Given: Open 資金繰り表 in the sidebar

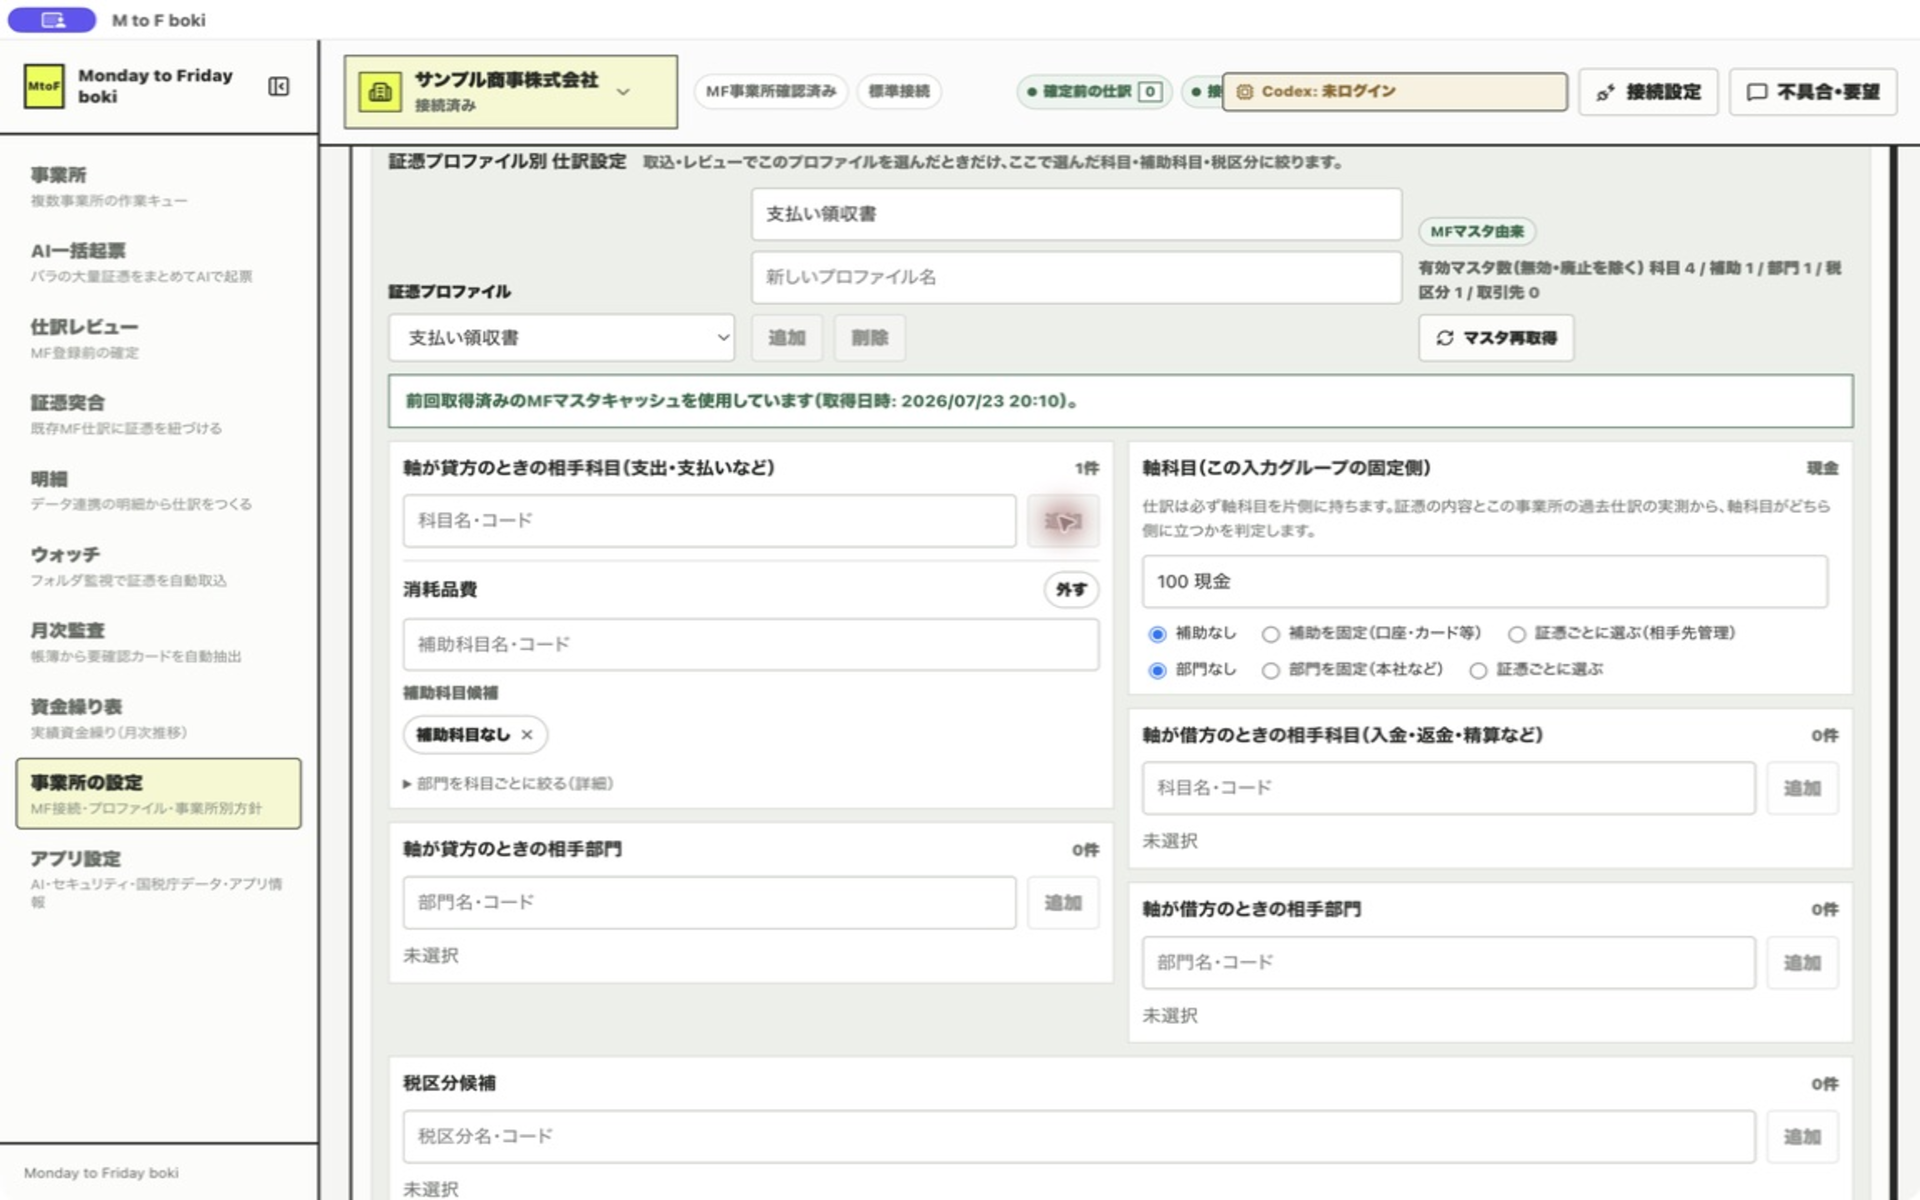Looking at the screenshot, I should click(160, 718).
